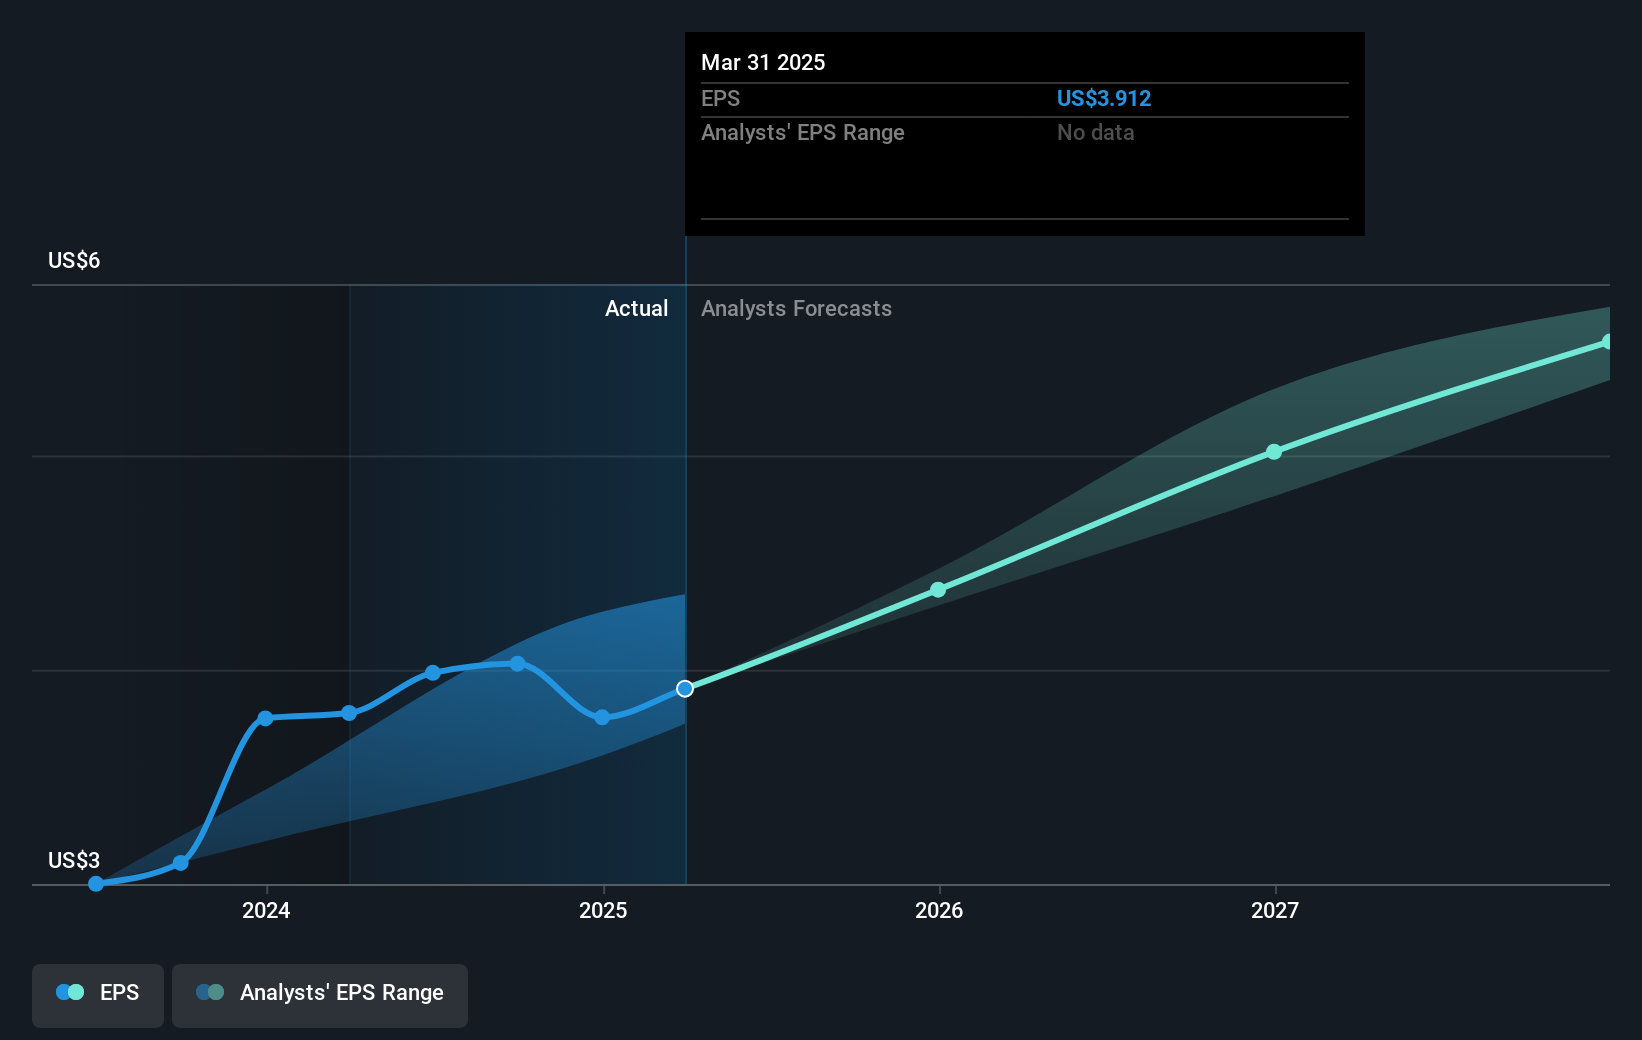Click the Analysts' EPS Range legend dot icon

pyautogui.click(x=210, y=992)
